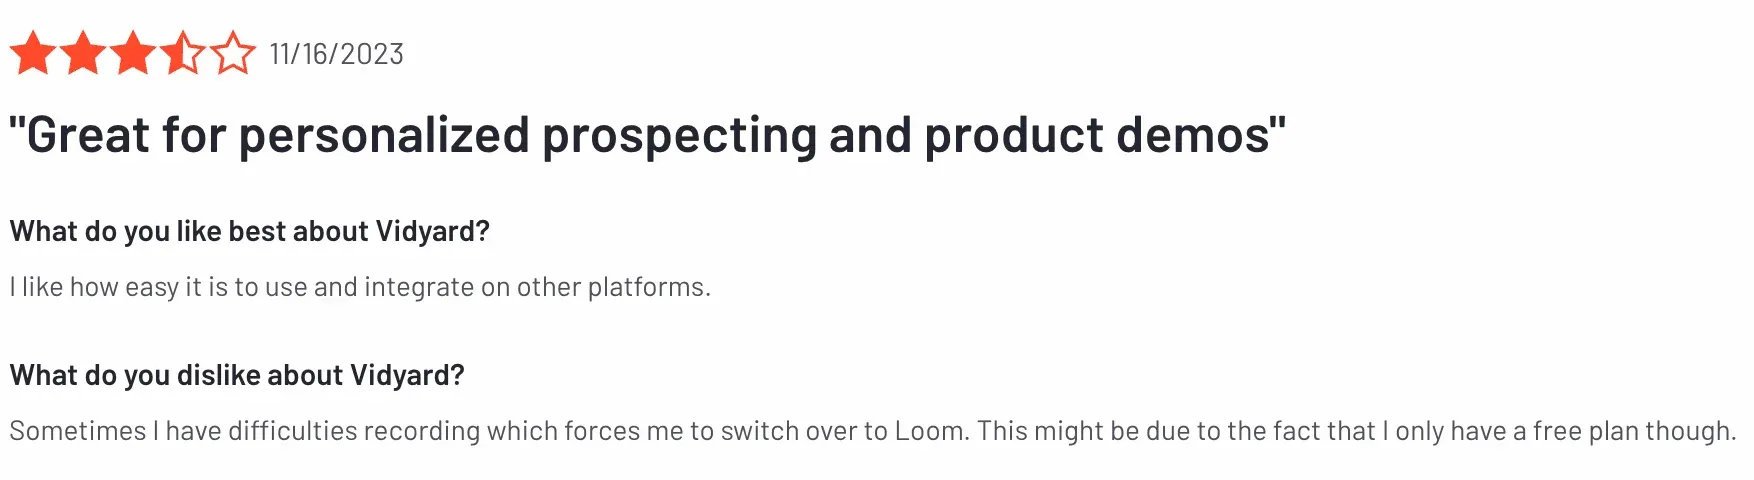Image resolution: width=1754 pixels, height=480 pixels.
Task: Click the first filled rating star
Action: pyautogui.click(x=33, y=53)
